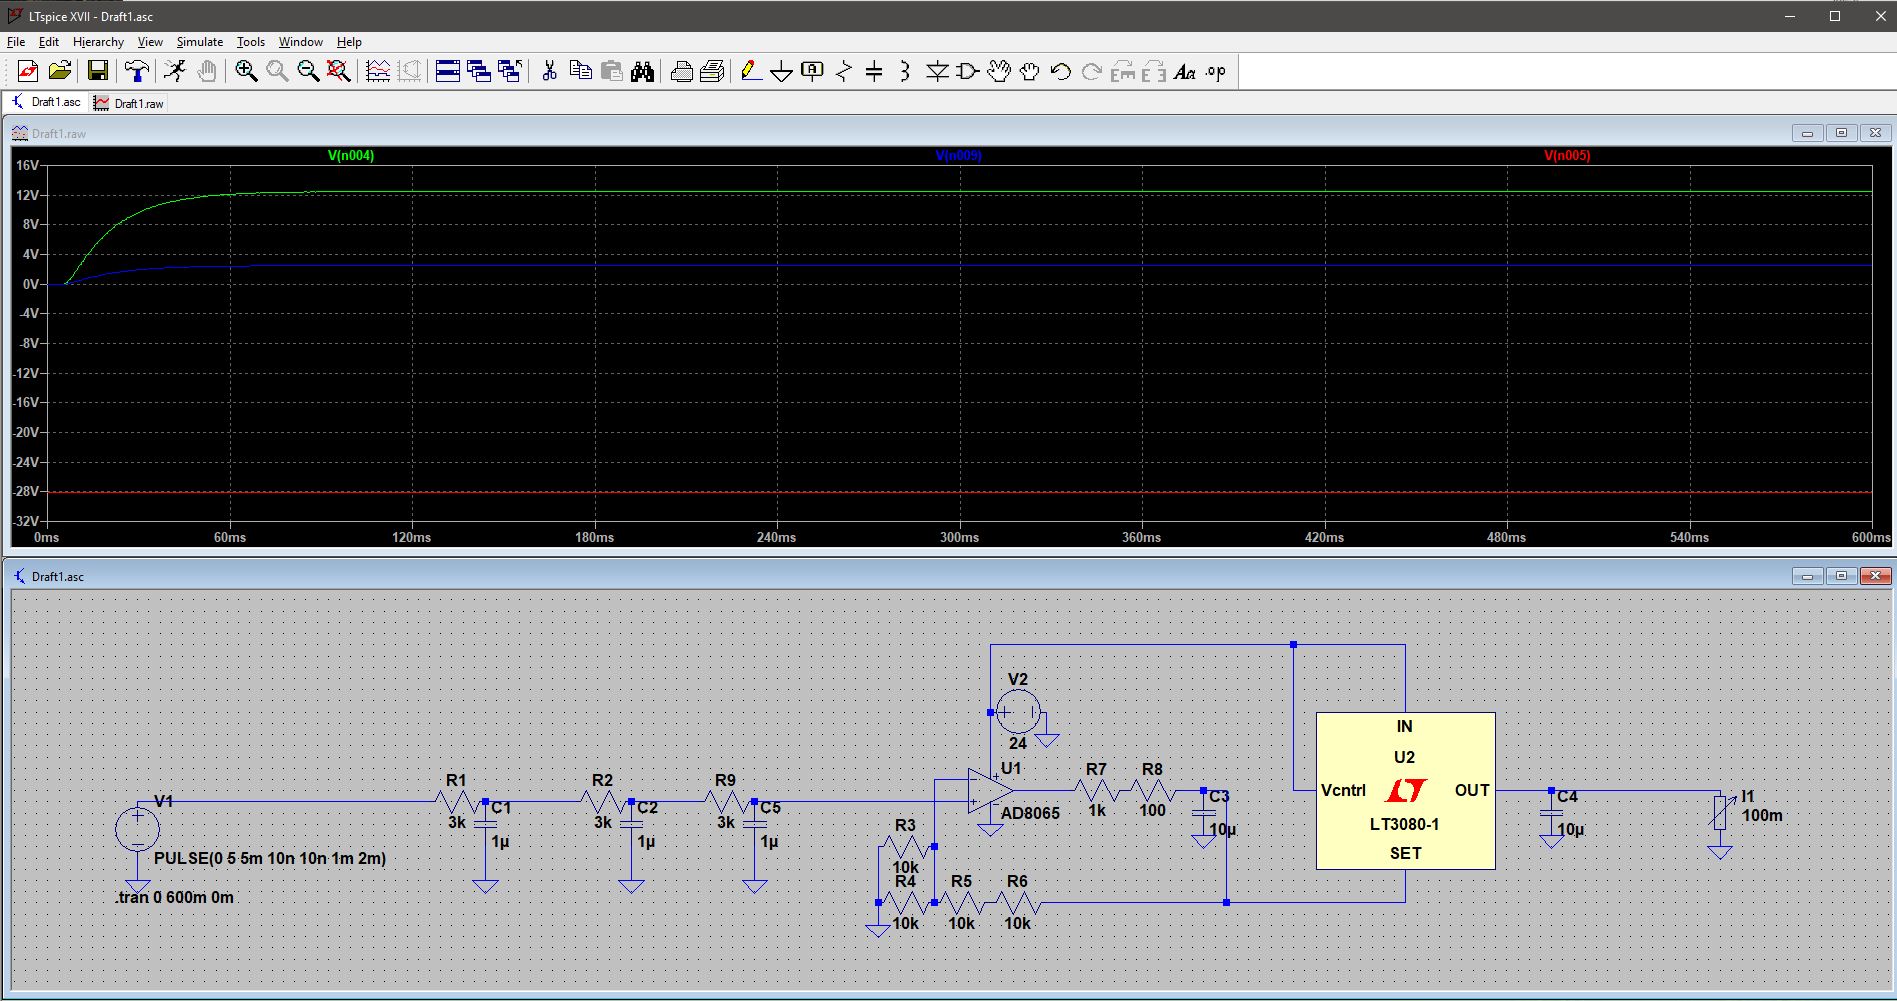Zoom out with the minus magnifier
This screenshot has width=1897, height=1001.
308,71
